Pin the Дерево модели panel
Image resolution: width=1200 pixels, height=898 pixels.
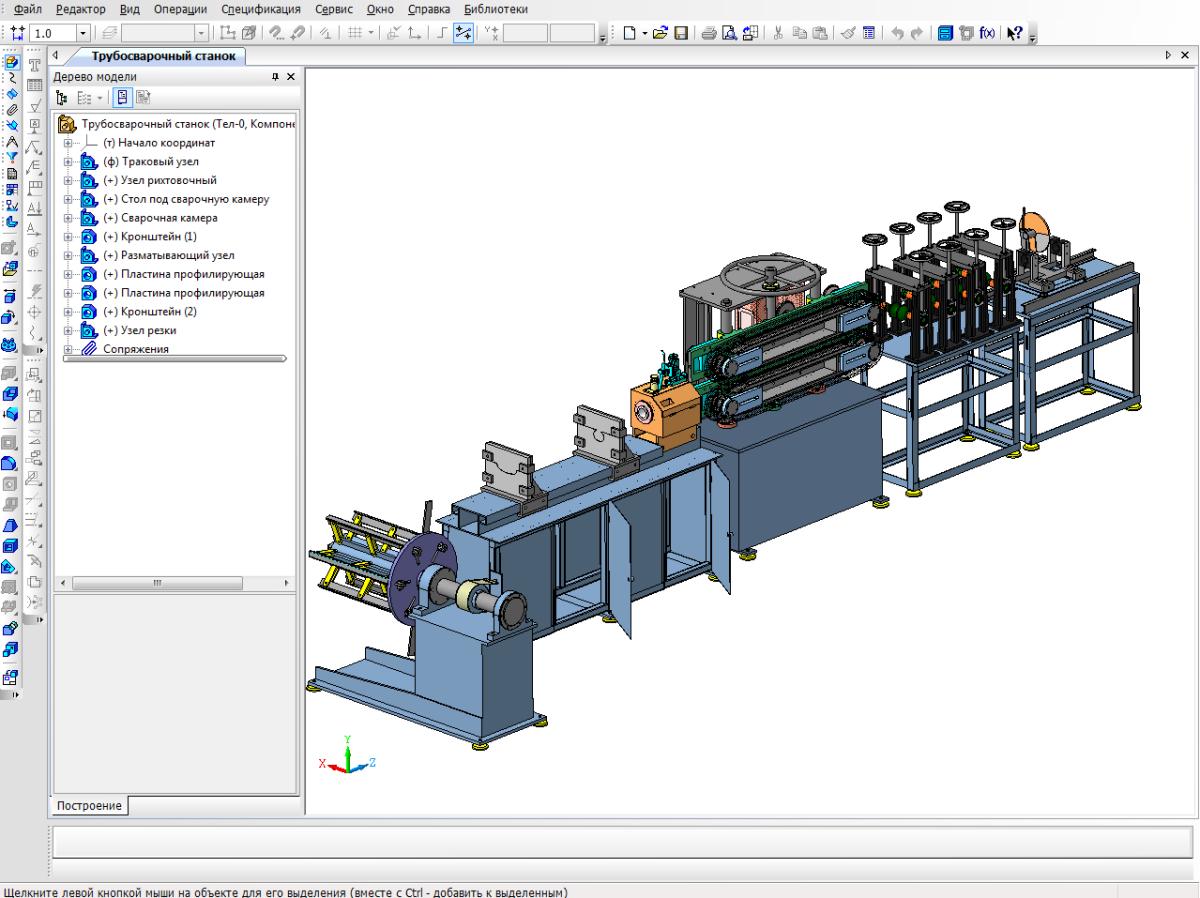275,77
